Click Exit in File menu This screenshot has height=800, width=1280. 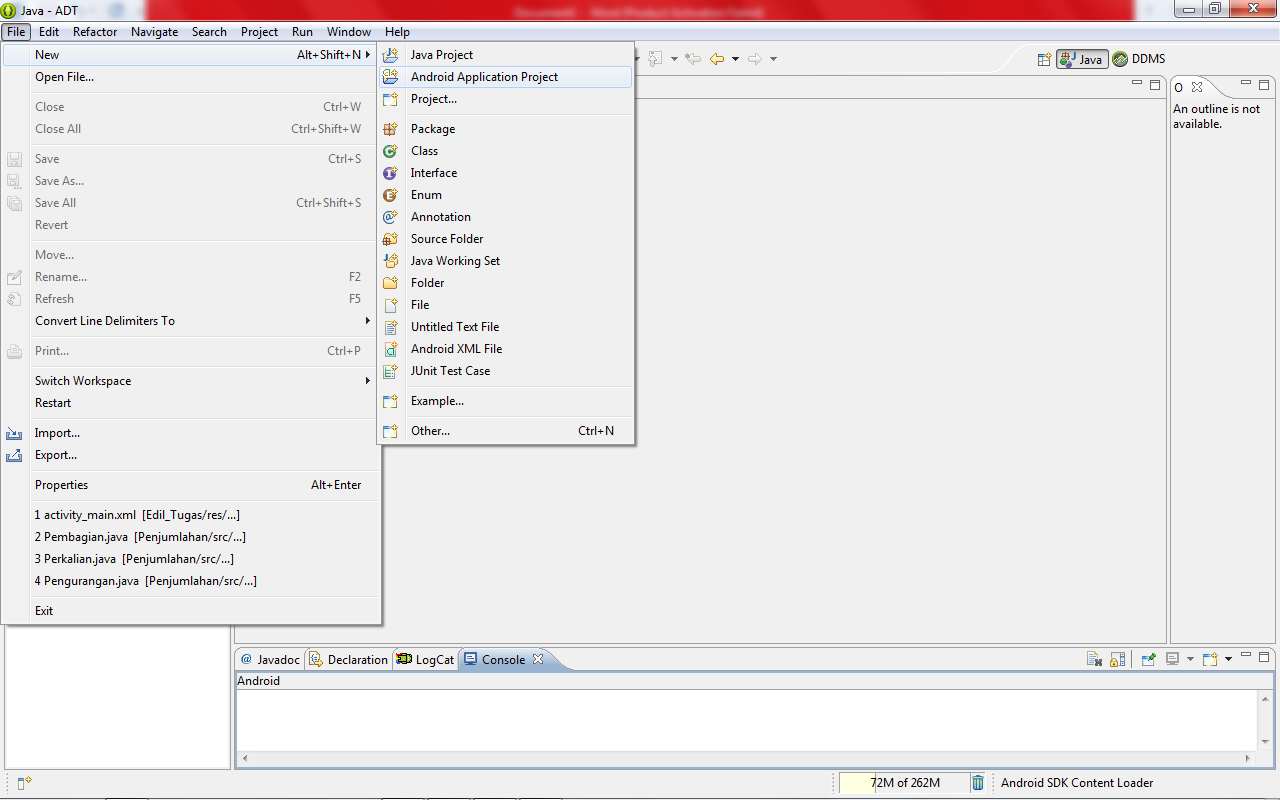coord(190,611)
